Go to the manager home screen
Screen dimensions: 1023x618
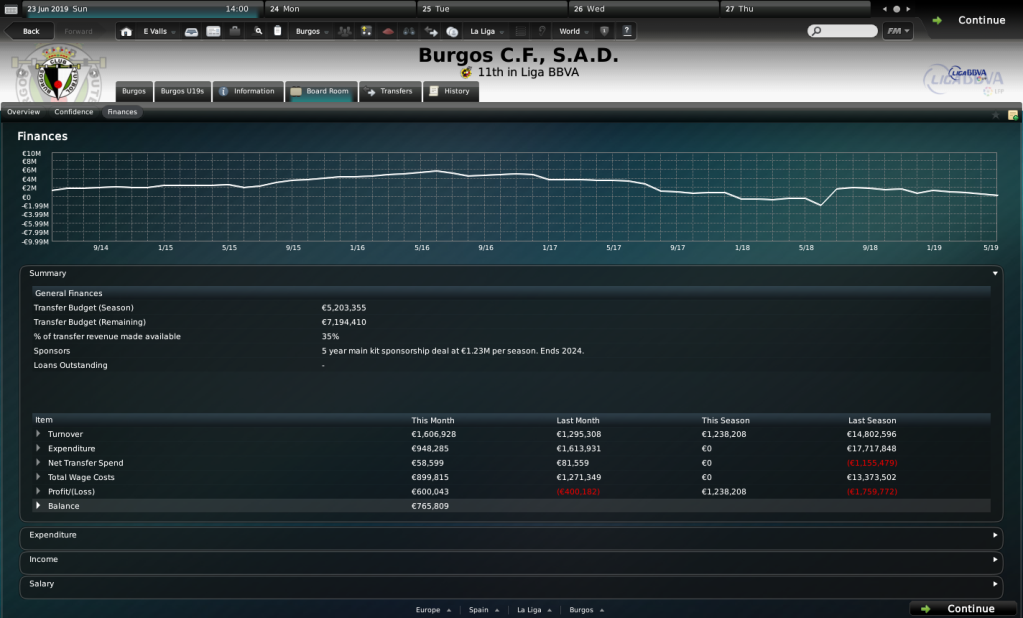coord(127,31)
